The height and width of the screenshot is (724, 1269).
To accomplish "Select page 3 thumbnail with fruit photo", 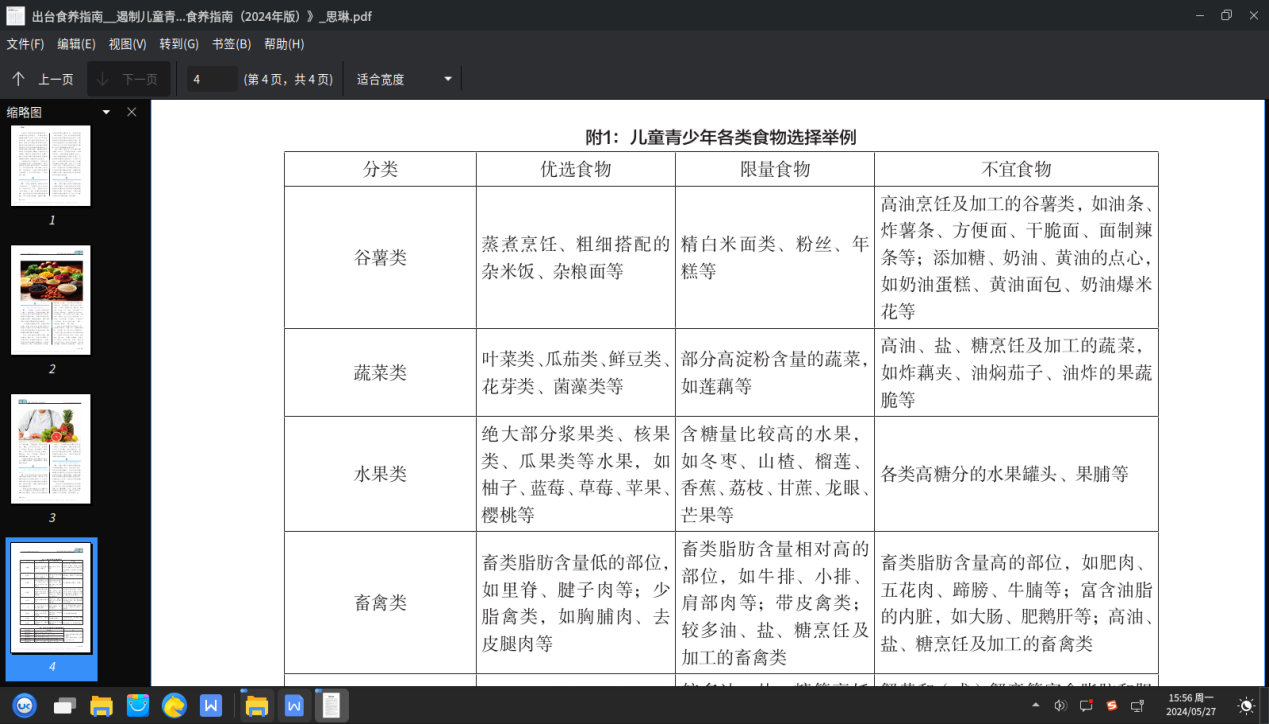I will pos(51,448).
